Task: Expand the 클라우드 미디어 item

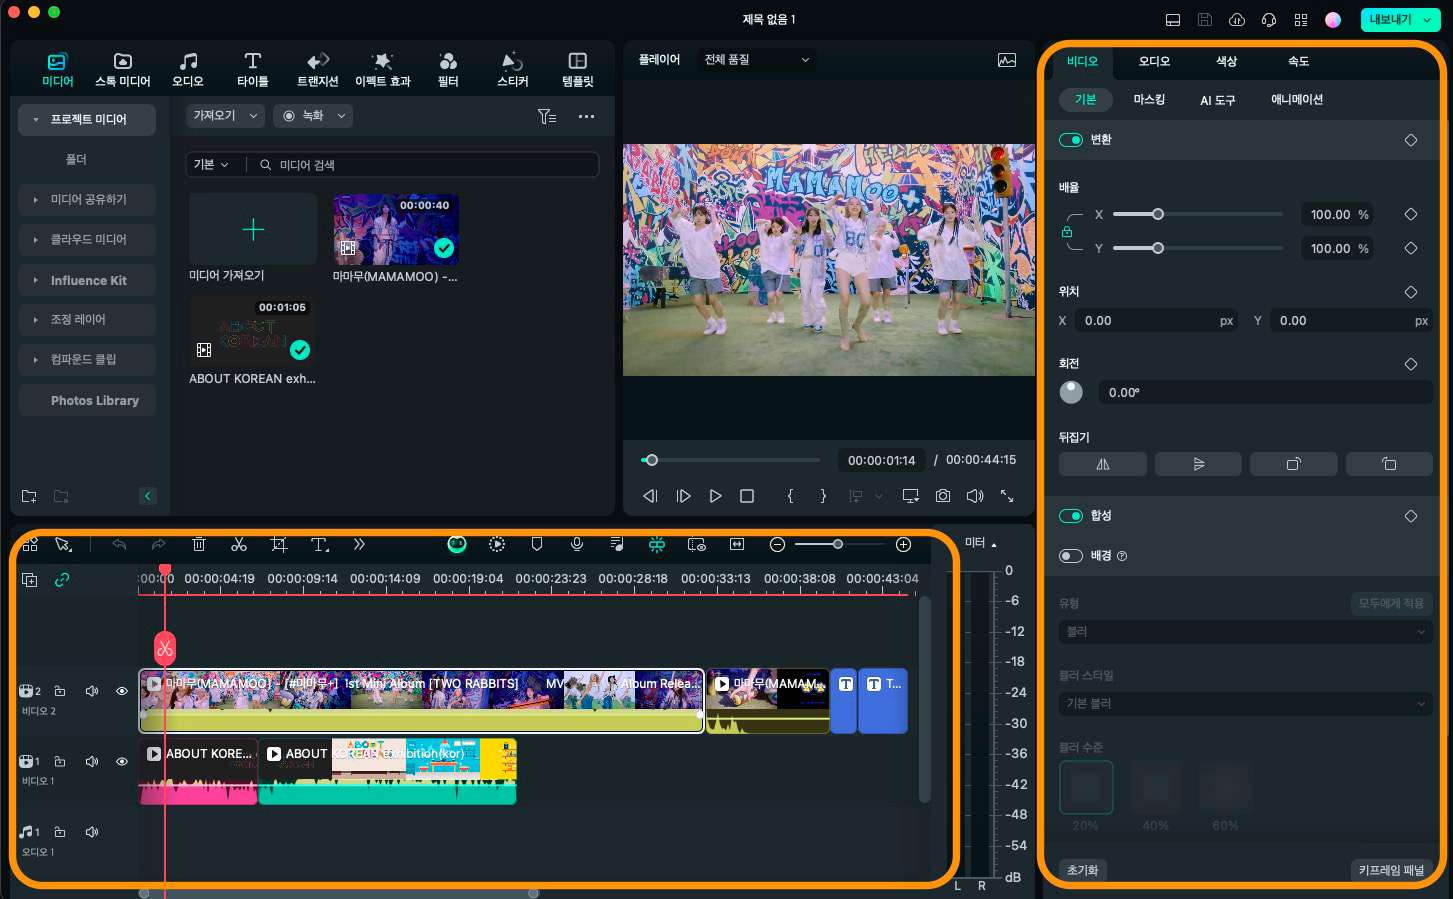Action: (87, 239)
